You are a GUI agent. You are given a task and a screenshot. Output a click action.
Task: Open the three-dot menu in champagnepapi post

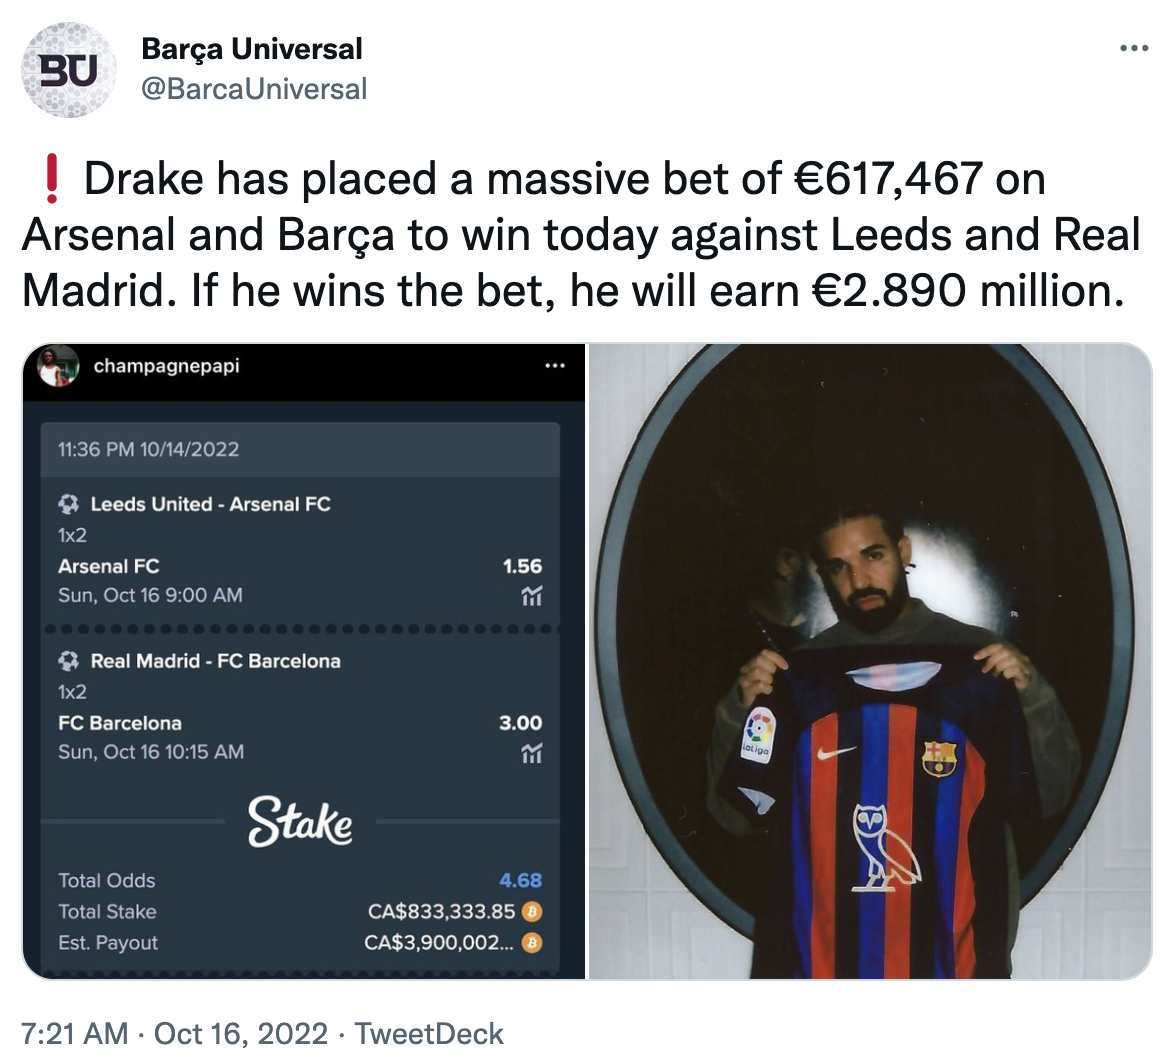[x=555, y=366]
